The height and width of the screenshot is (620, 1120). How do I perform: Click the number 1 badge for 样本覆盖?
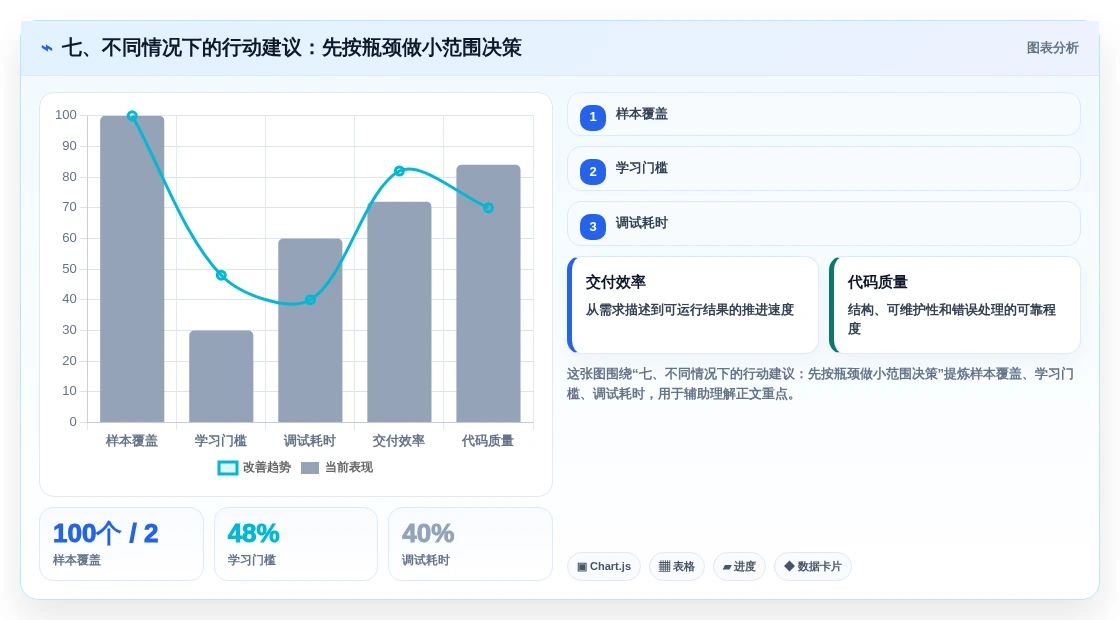click(593, 117)
